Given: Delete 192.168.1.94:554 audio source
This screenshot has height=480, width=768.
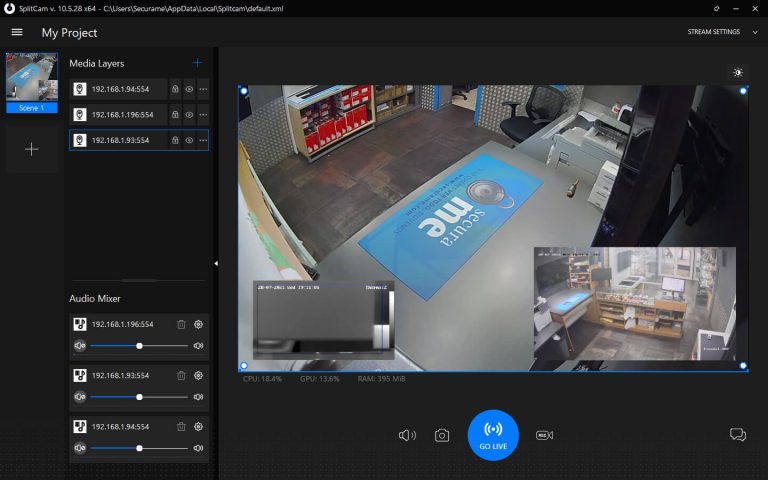Looking at the screenshot, I should [x=181, y=427].
